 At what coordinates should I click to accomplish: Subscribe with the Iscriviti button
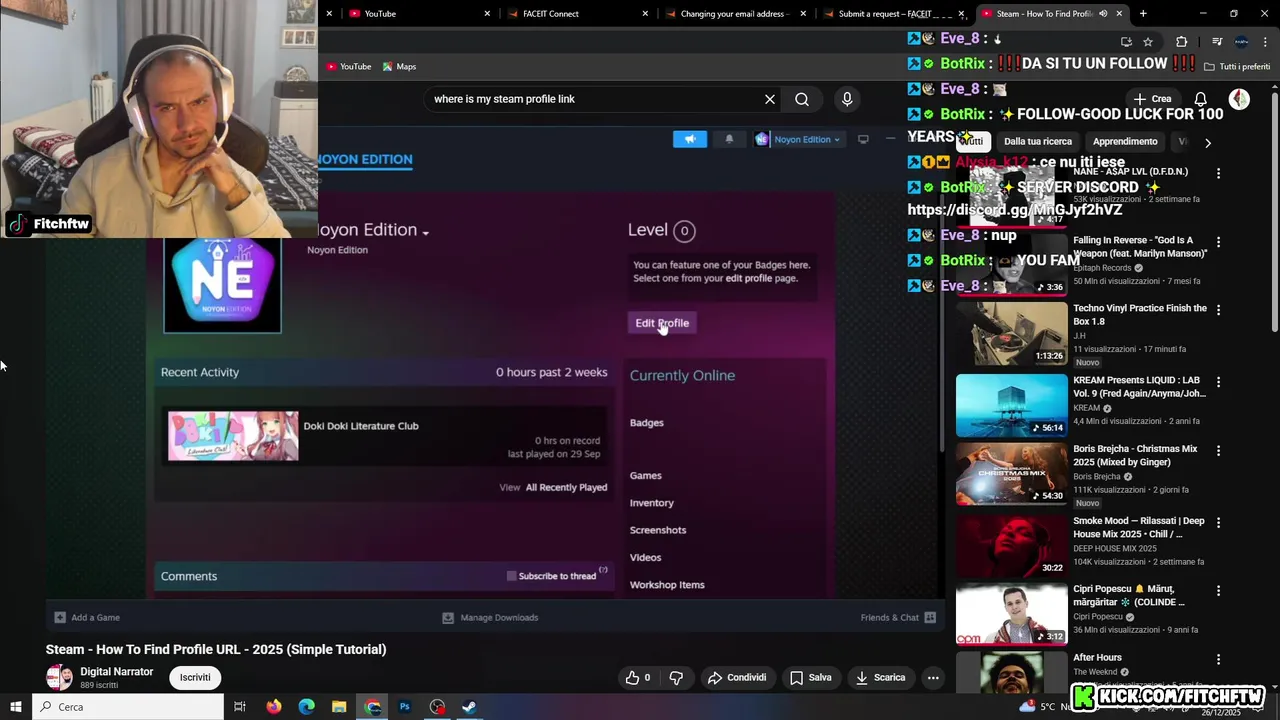coord(195,677)
